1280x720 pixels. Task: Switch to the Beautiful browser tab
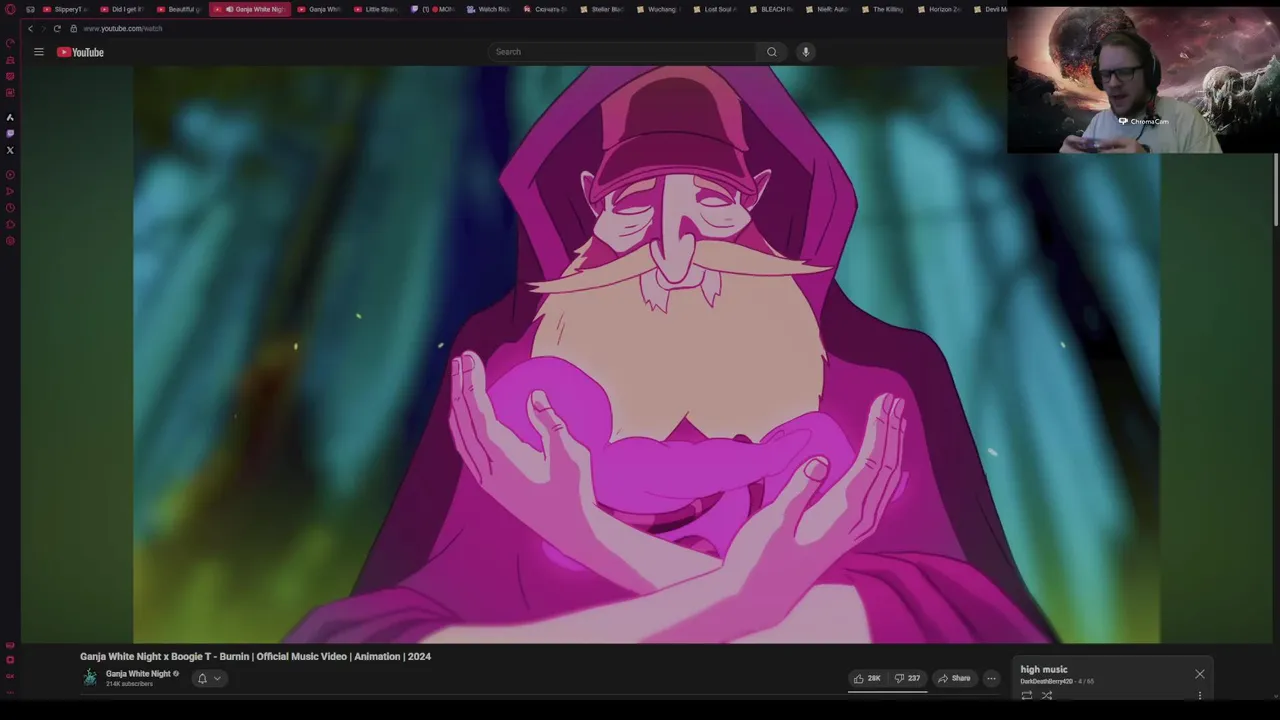click(x=179, y=9)
